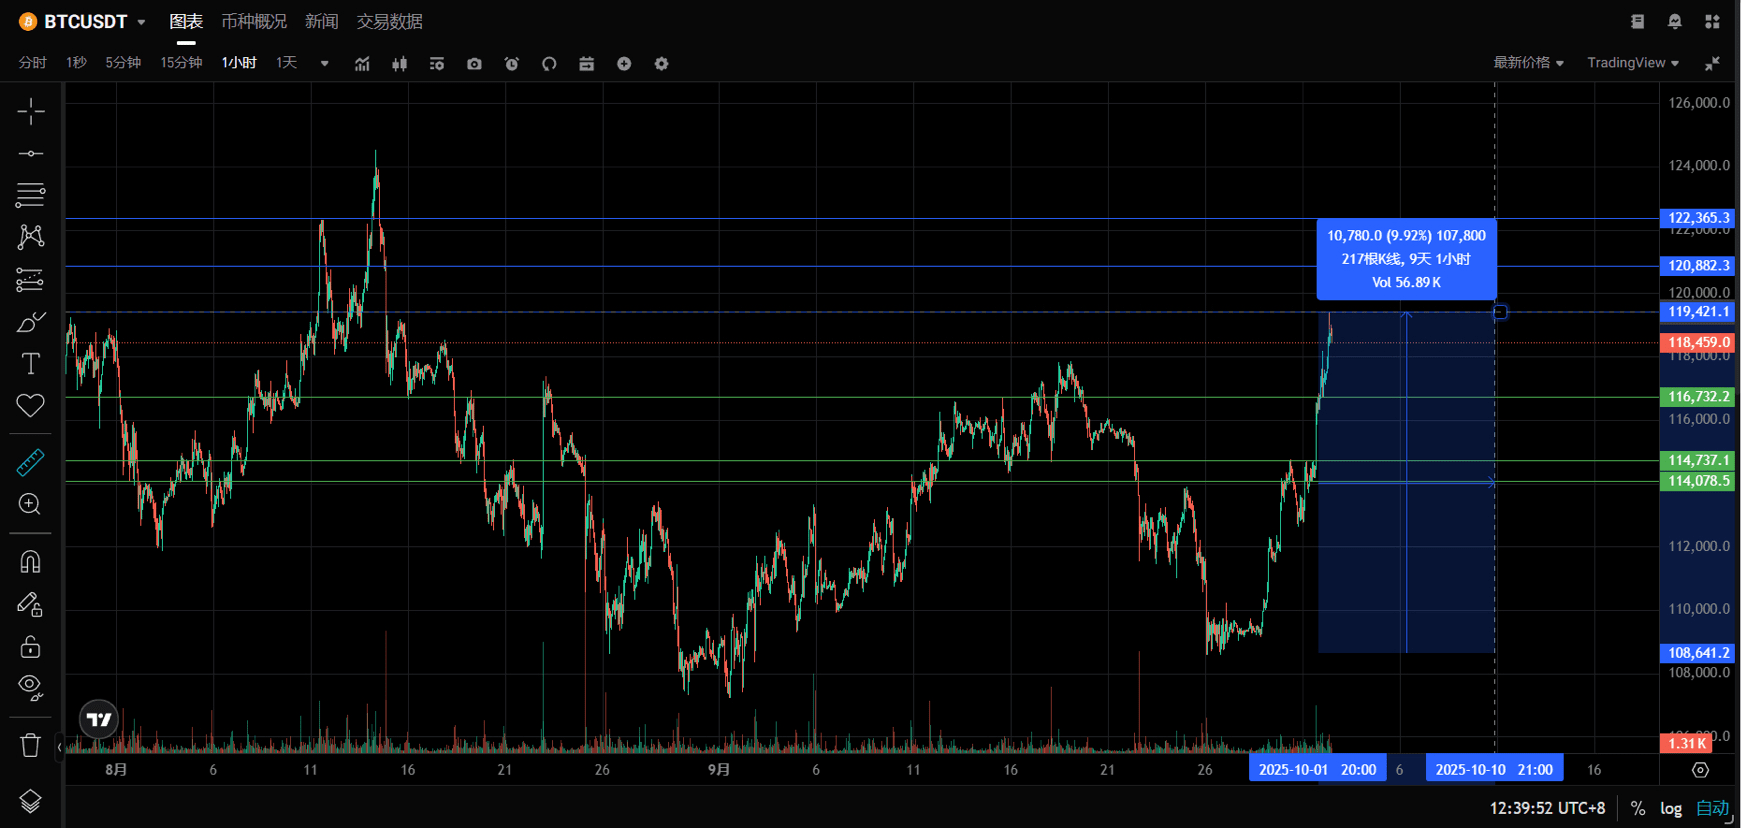
Task: Toggle lock all drawings padlock
Action: 30,647
